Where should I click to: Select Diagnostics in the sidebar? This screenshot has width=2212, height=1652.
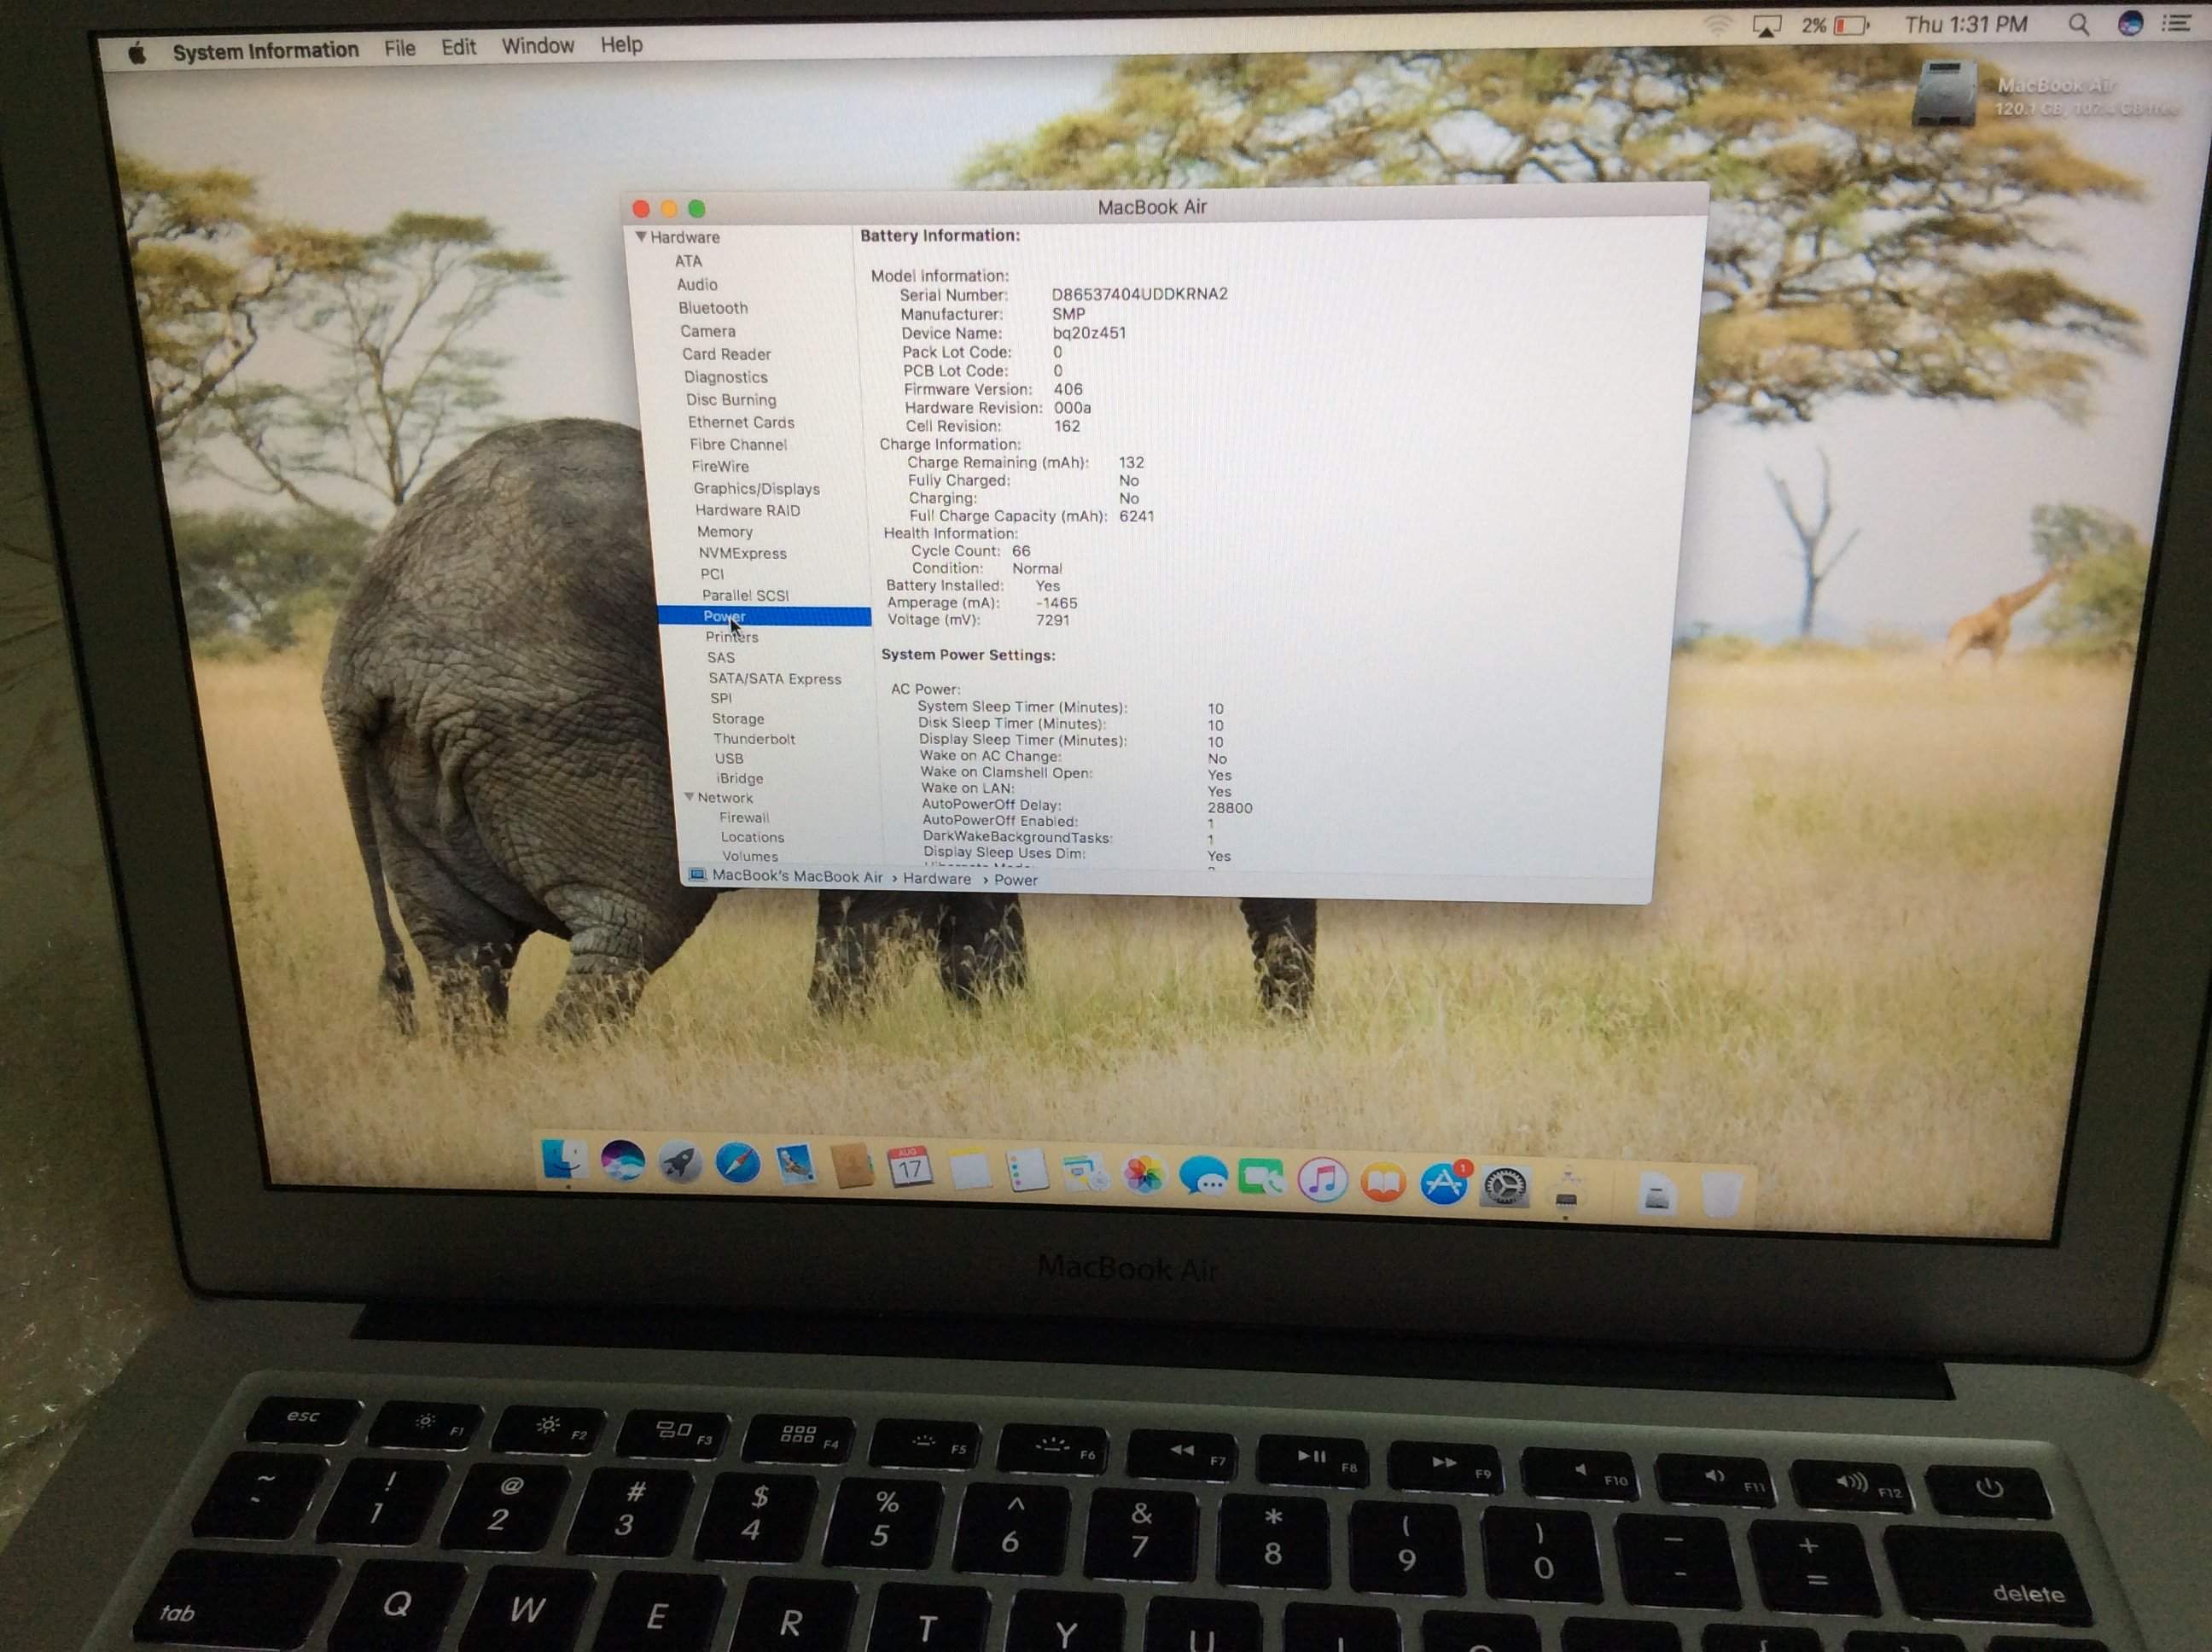[725, 377]
